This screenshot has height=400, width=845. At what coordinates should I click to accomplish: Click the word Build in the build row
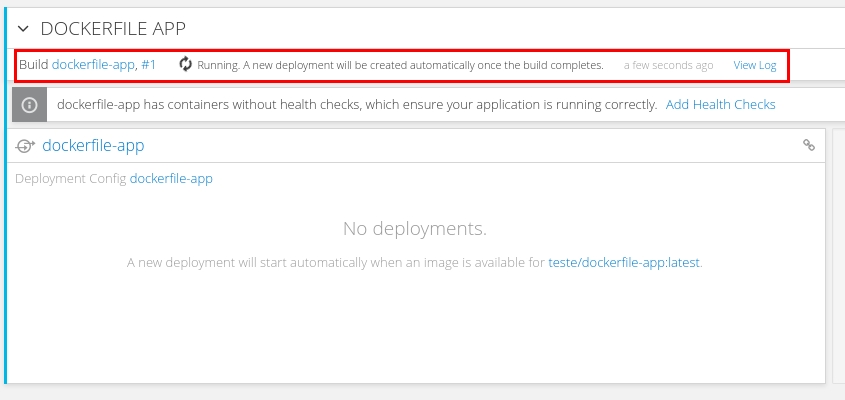tap(33, 65)
